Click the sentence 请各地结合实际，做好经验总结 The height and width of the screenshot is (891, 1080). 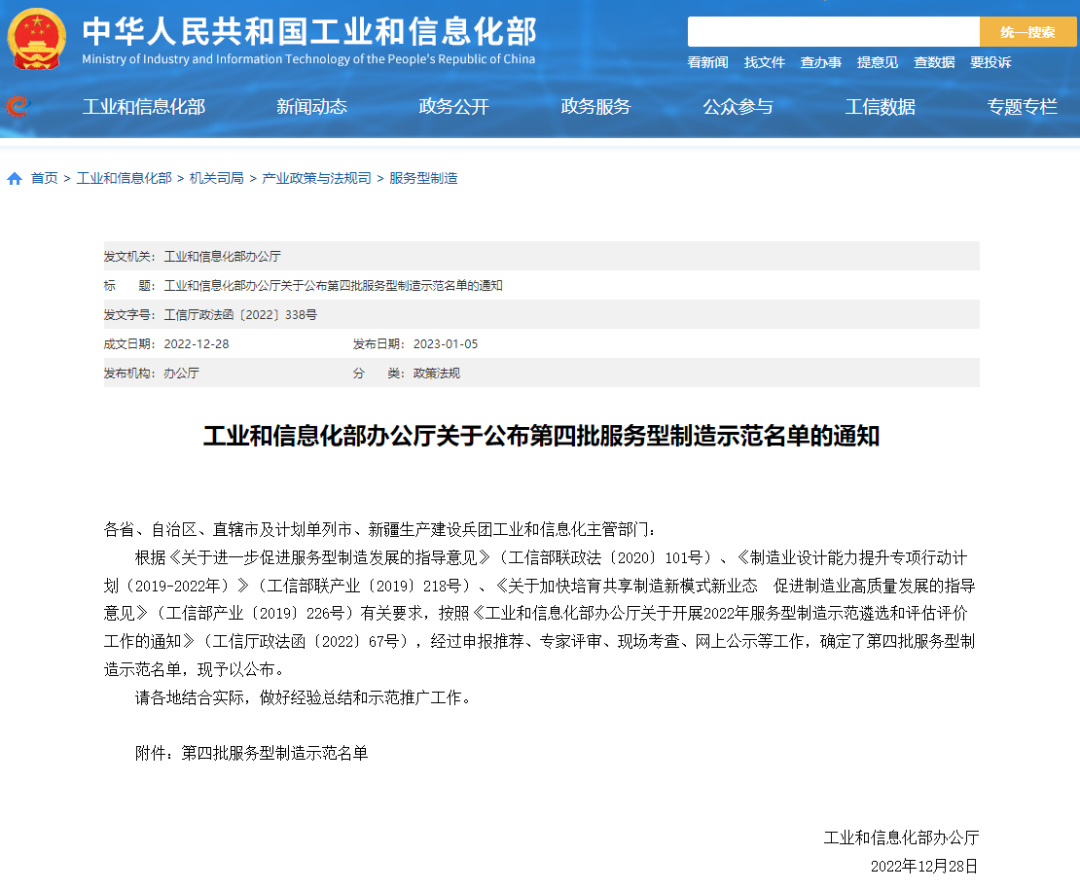coord(303,698)
